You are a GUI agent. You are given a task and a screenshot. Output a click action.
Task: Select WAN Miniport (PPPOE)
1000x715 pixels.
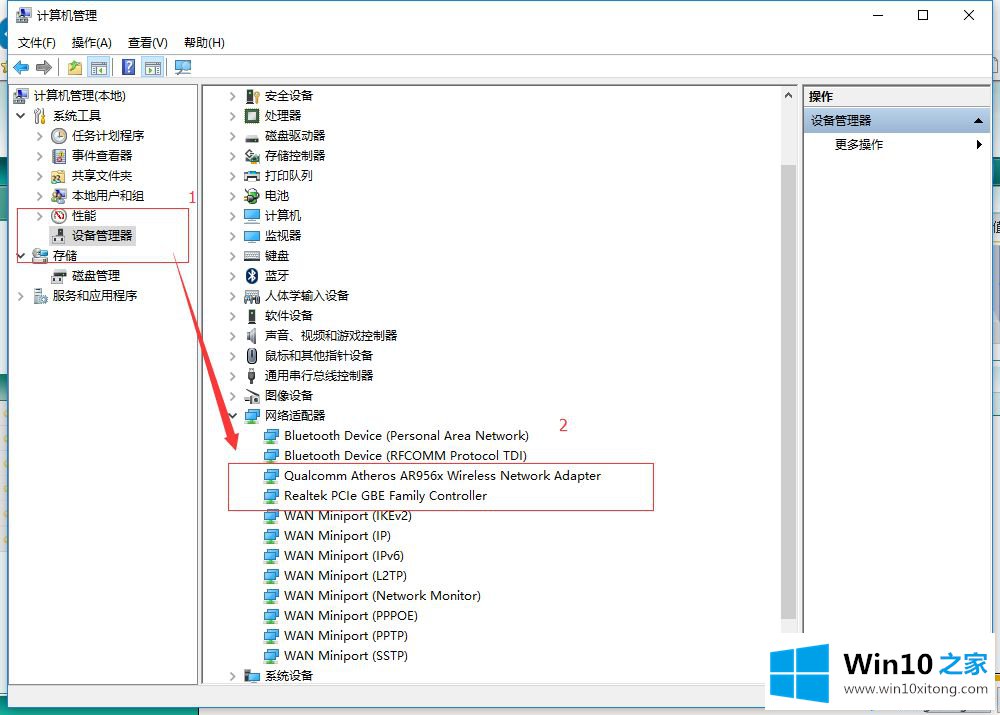point(351,615)
